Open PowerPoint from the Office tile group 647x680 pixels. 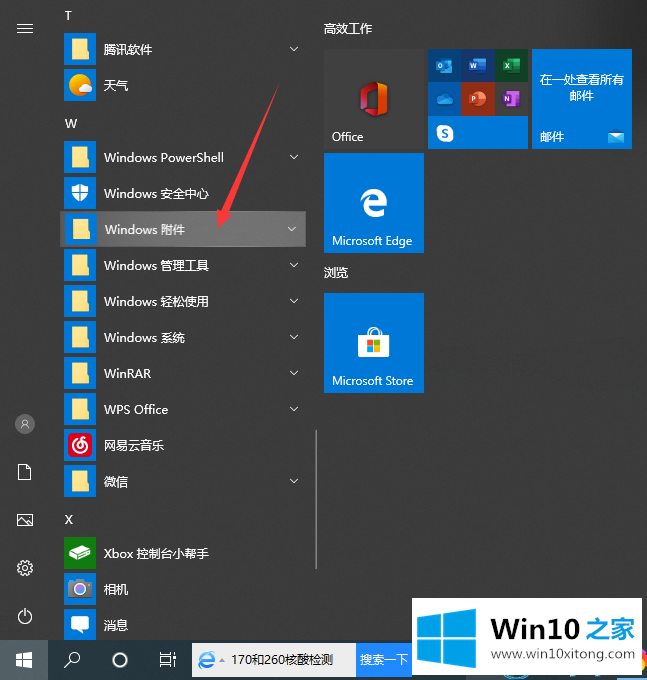[x=478, y=99]
